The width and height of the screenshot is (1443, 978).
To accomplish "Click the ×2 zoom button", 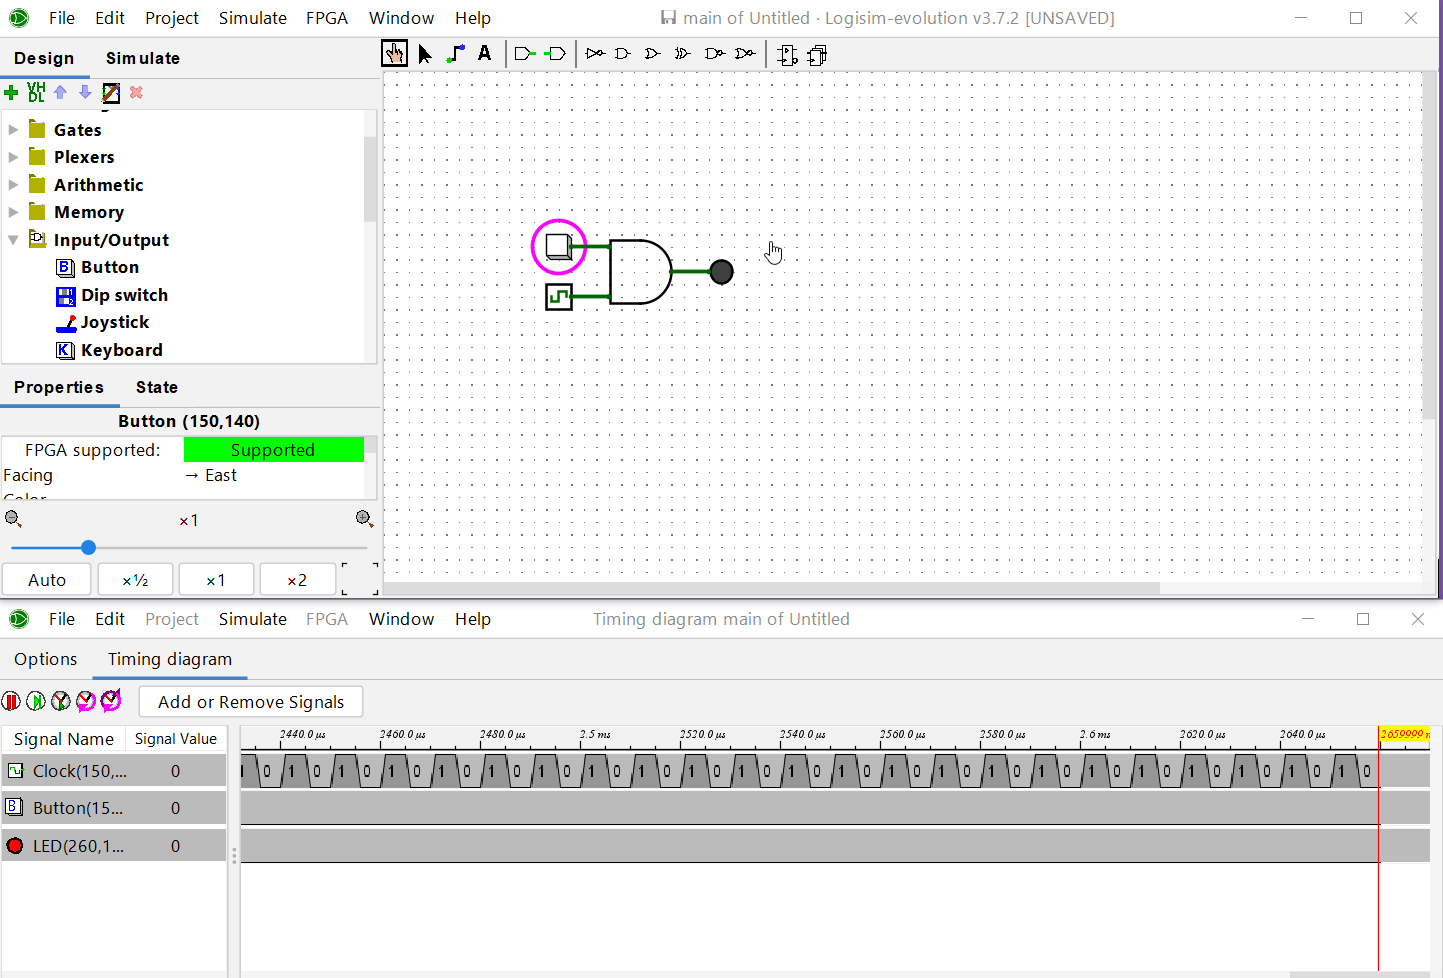I will 297,580.
